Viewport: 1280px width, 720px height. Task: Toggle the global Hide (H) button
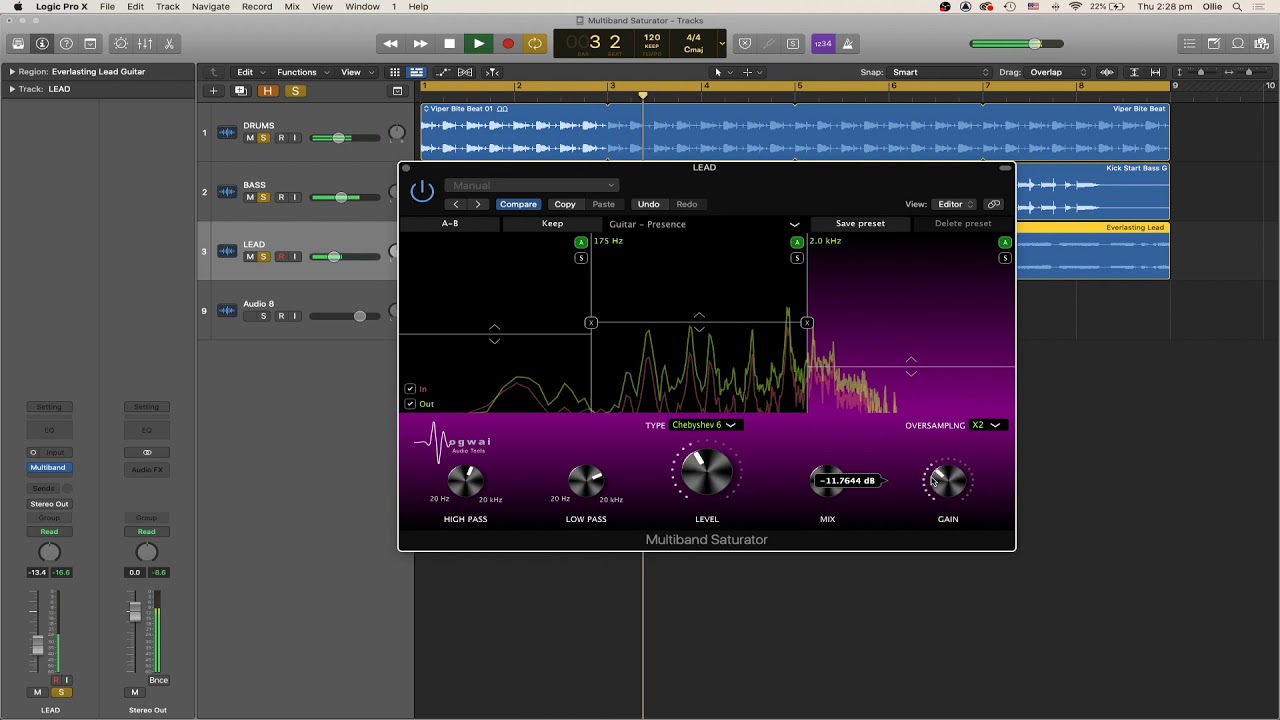pyautogui.click(x=267, y=91)
